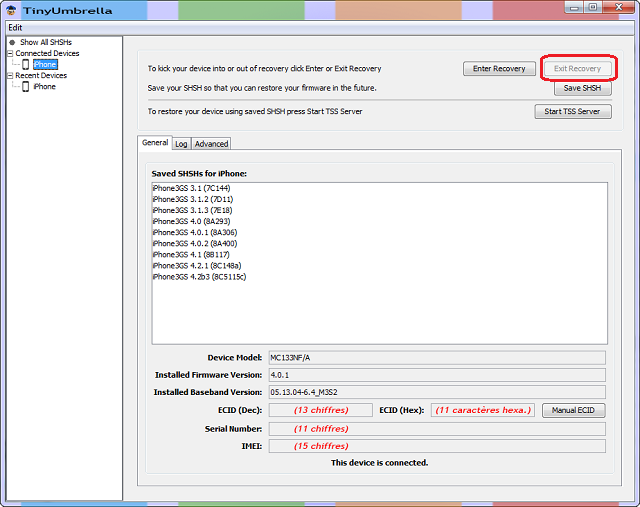Select Show All SHSHs in the tree
640x507 pixels.
46,42
